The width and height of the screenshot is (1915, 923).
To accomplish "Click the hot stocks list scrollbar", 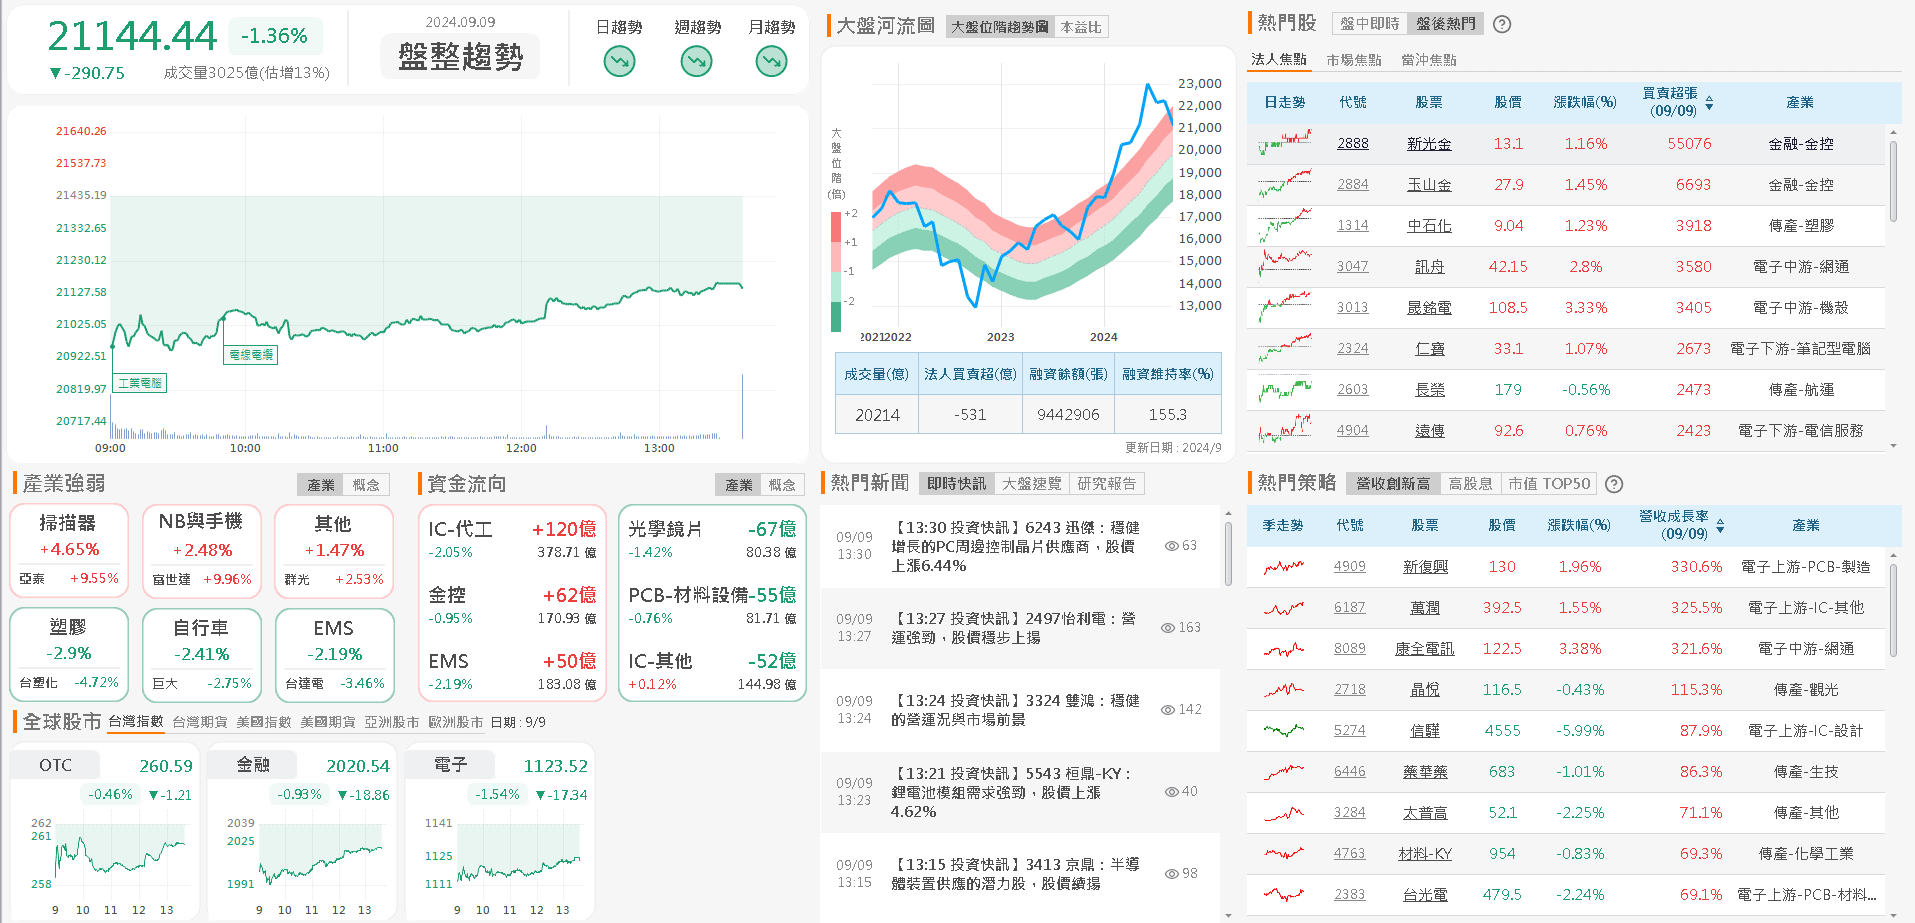I will (x=1893, y=182).
